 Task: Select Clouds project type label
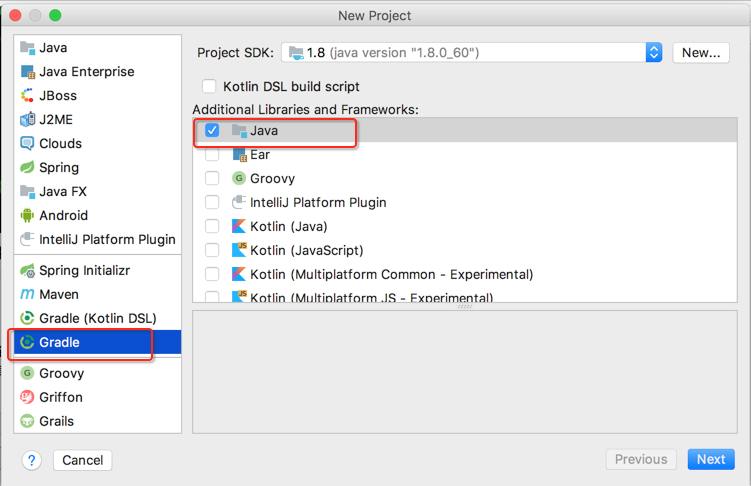60,144
